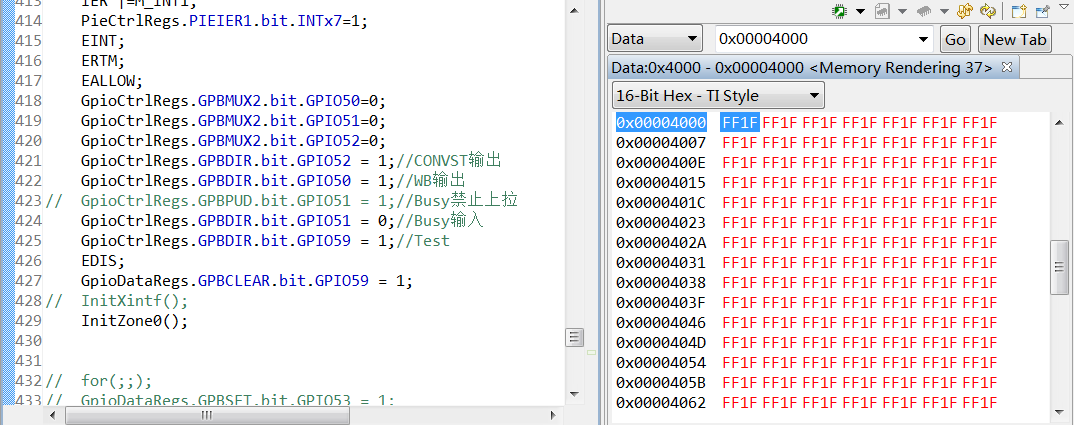Viewport: 1074px width, 425px height.
Task: Click memory address 0x0000402A
Action: (661, 243)
